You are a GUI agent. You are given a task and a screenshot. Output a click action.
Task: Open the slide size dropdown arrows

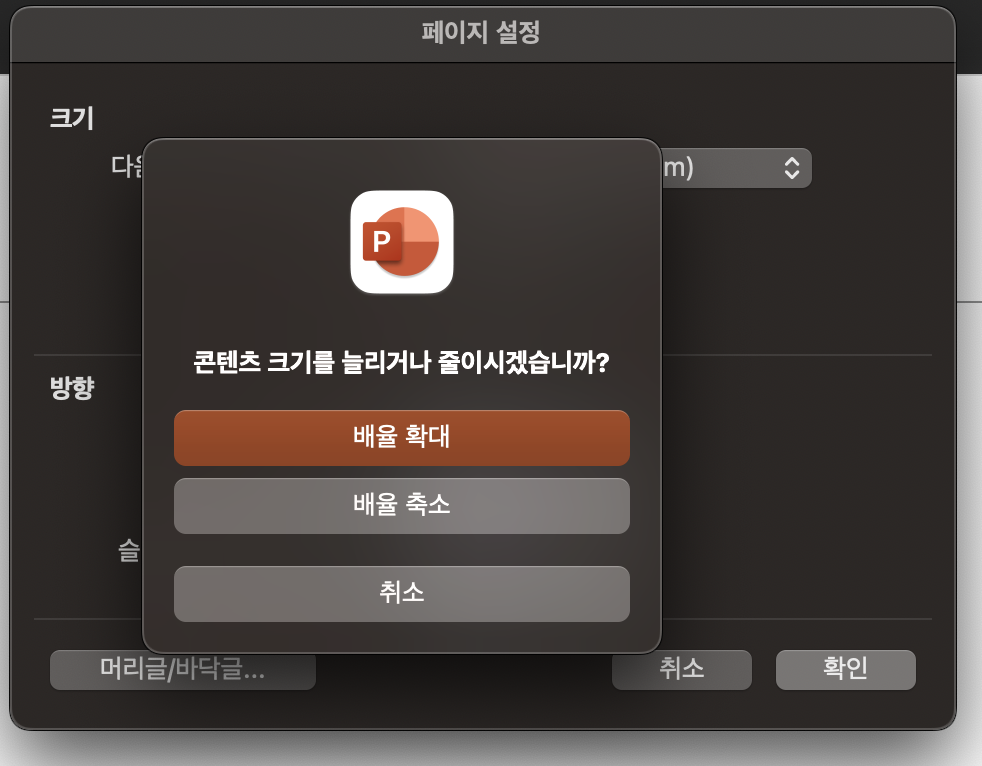[792, 168]
